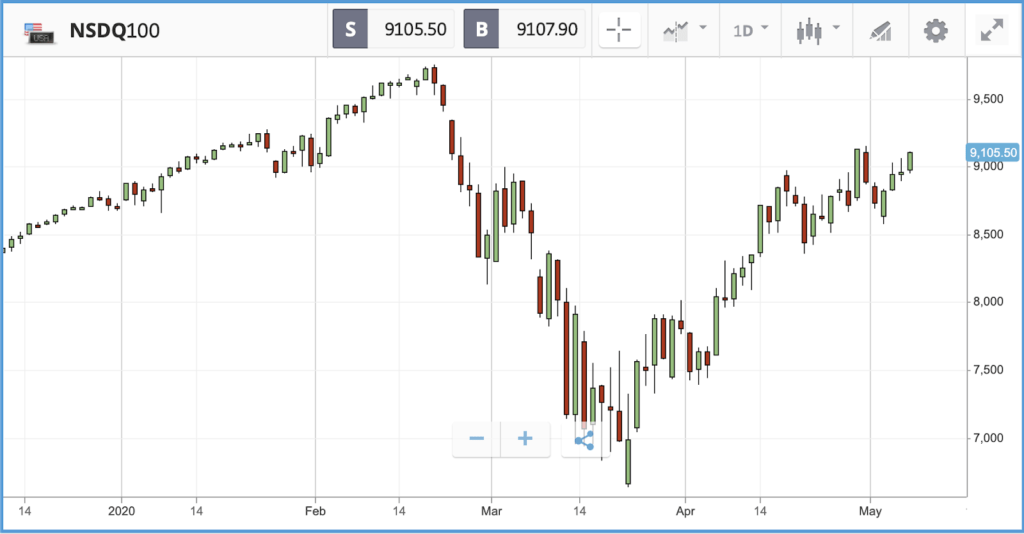Expand the 1D timeframe dropdown

pyautogui.click(x=750, y=30)
